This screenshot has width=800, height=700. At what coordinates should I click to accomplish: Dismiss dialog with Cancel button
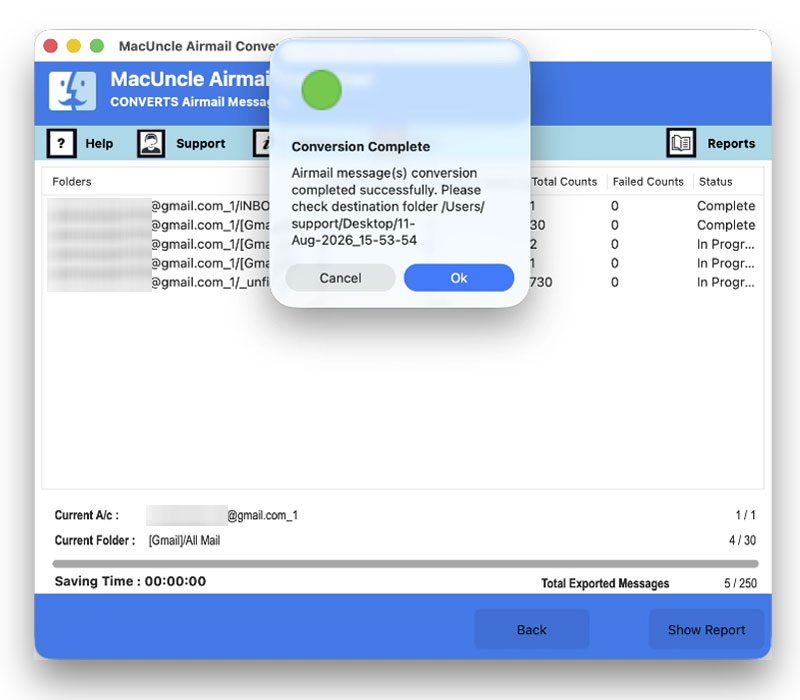click(x=340, y=278)
